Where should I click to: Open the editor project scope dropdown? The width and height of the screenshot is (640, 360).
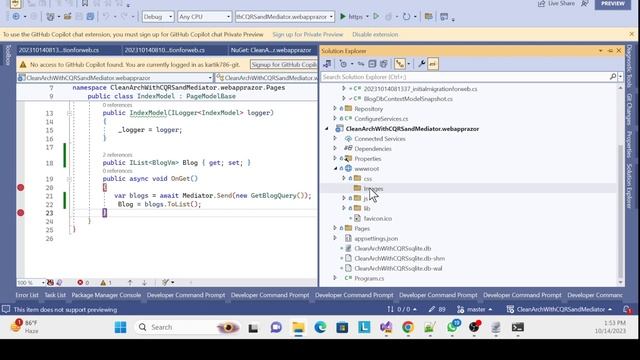tap(116, 78)
